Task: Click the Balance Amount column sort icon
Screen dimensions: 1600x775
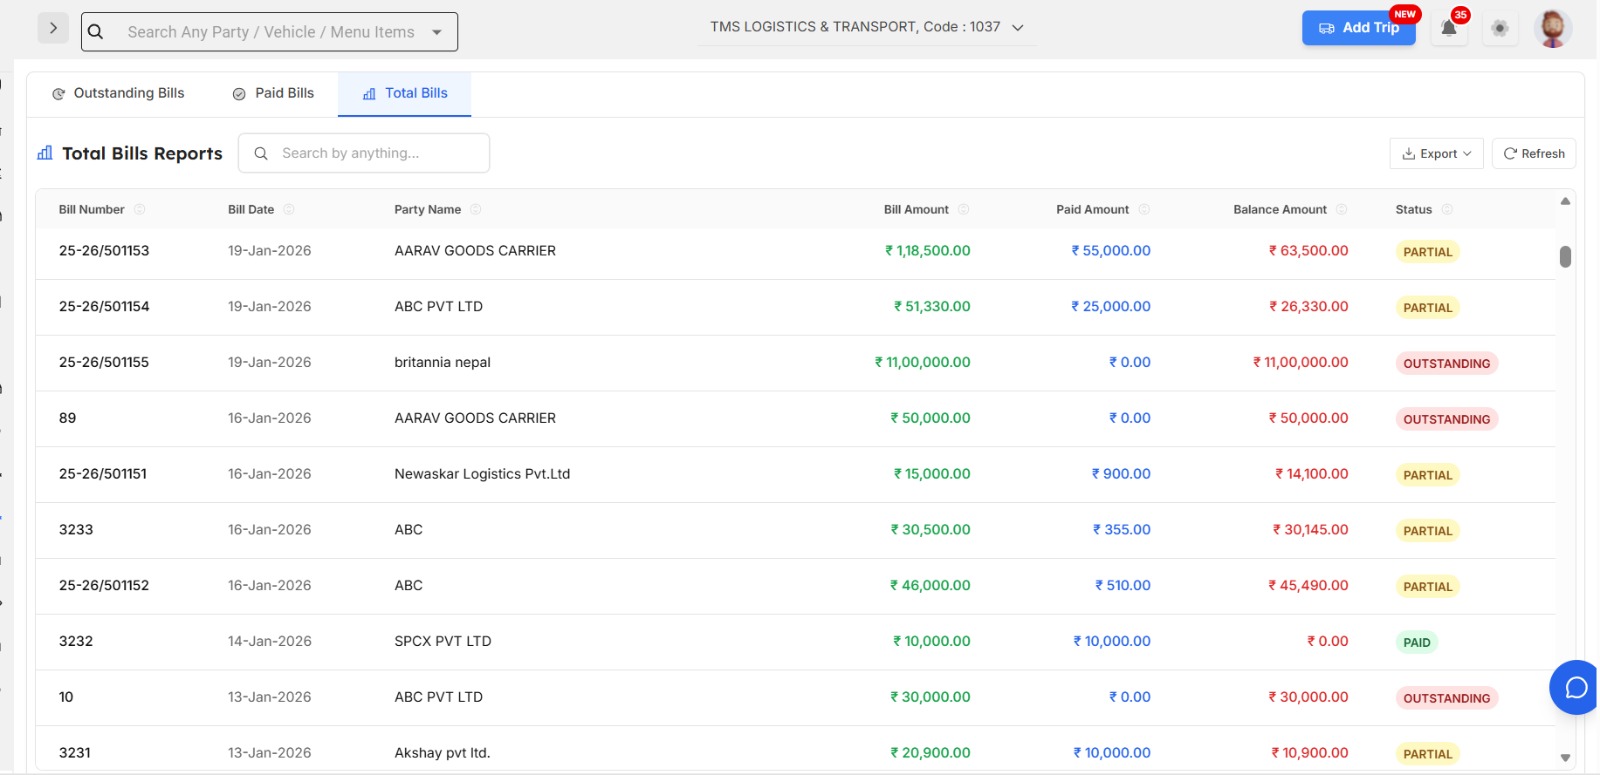Action: coord(1342,210)
